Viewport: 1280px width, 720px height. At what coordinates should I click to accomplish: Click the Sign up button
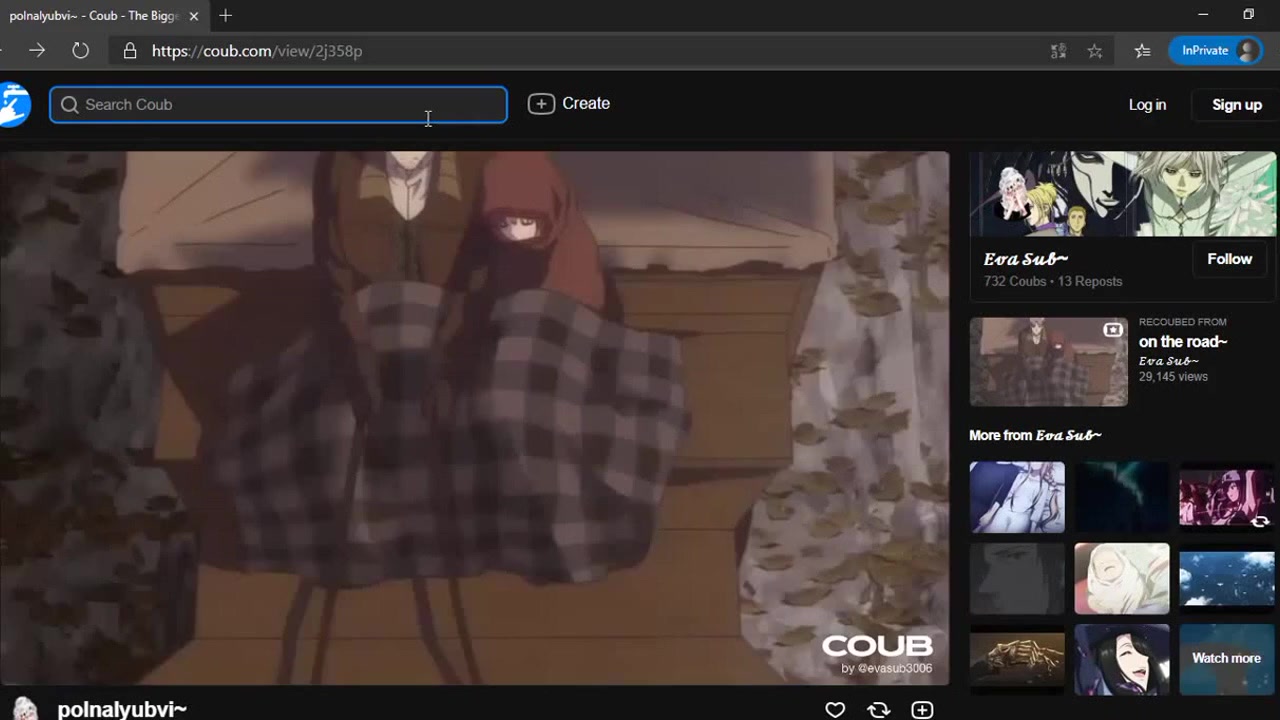(x=1236, y=105)
